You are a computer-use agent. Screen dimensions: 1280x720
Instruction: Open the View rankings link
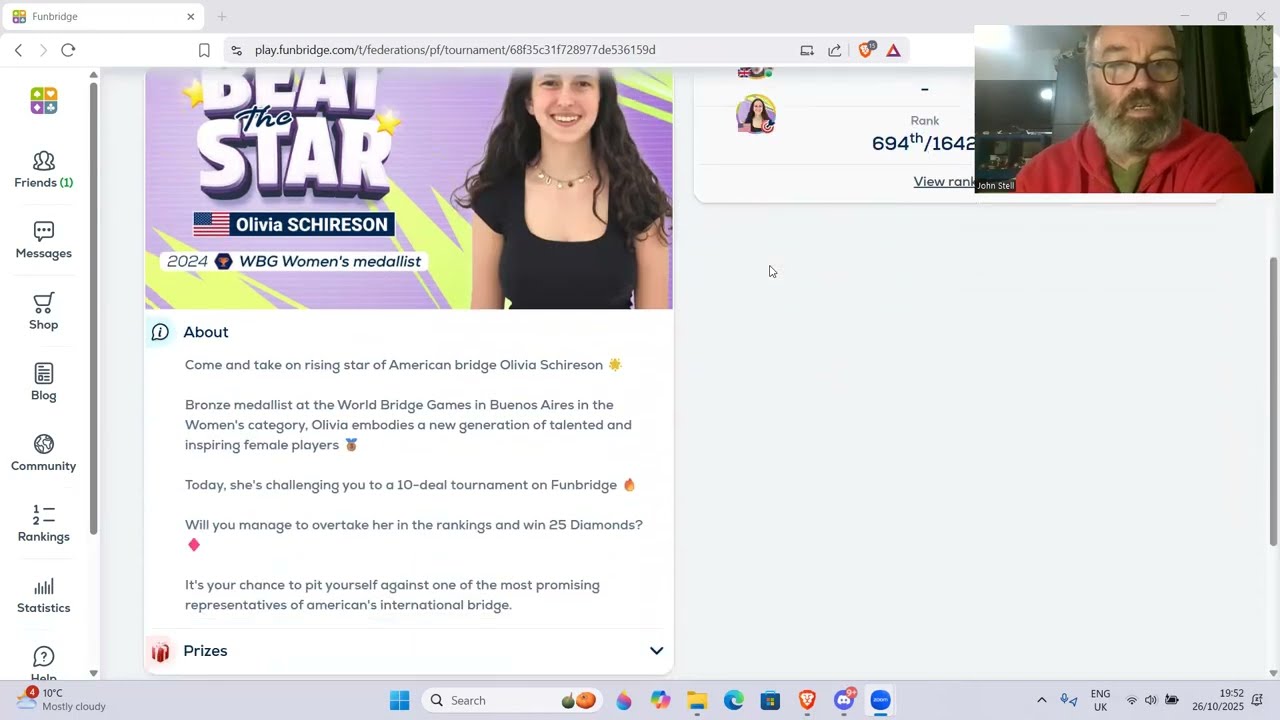[944, 182]
